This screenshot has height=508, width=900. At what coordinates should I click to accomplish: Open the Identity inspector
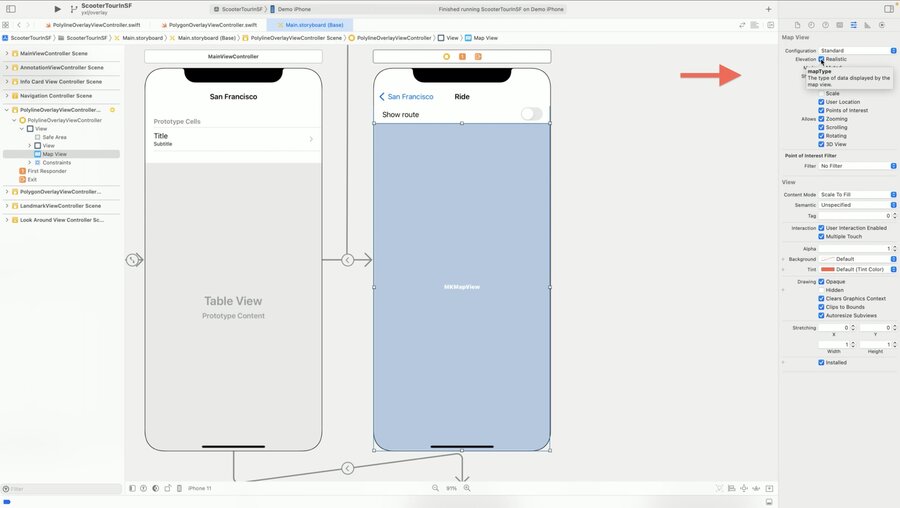(840, 25)
